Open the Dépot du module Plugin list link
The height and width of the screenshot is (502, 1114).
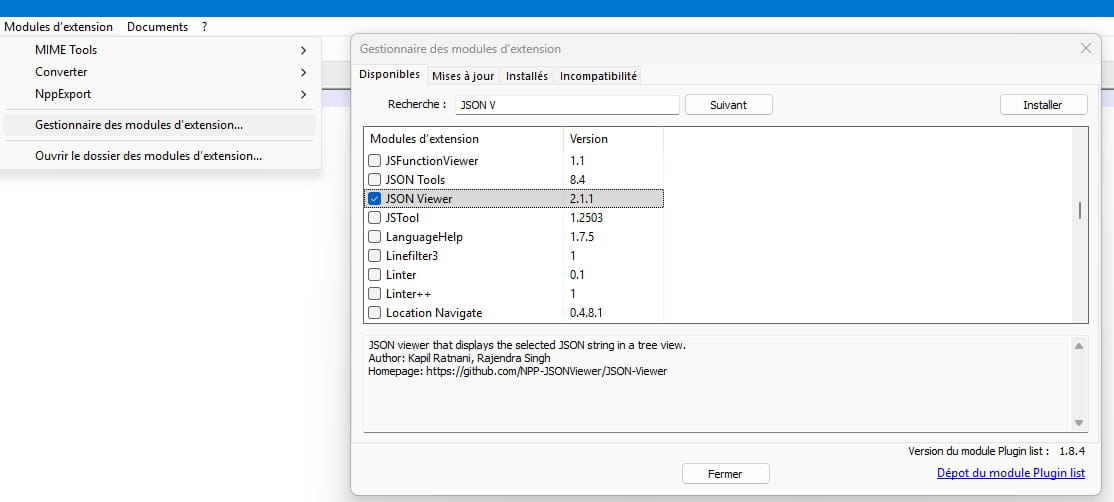point(1011,473)
